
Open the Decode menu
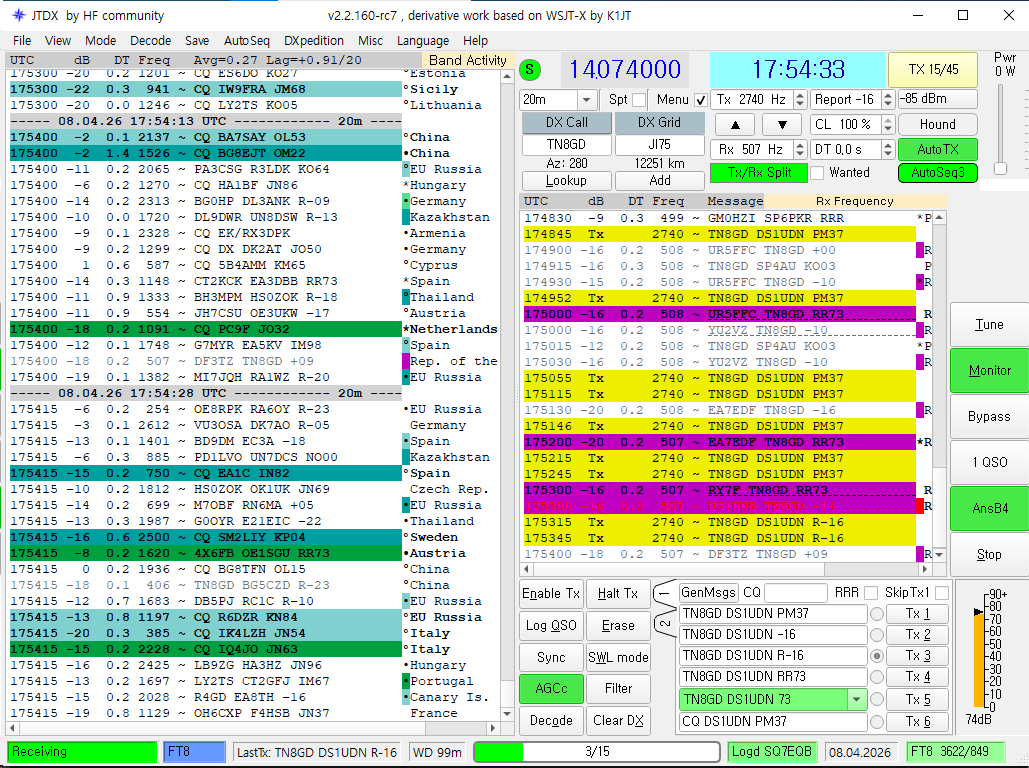pos(150,41)
